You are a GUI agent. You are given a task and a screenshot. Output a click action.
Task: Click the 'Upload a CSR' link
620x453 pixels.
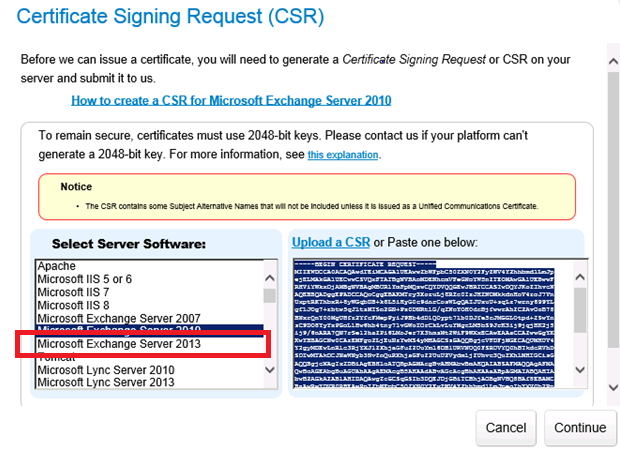point(331,242)
